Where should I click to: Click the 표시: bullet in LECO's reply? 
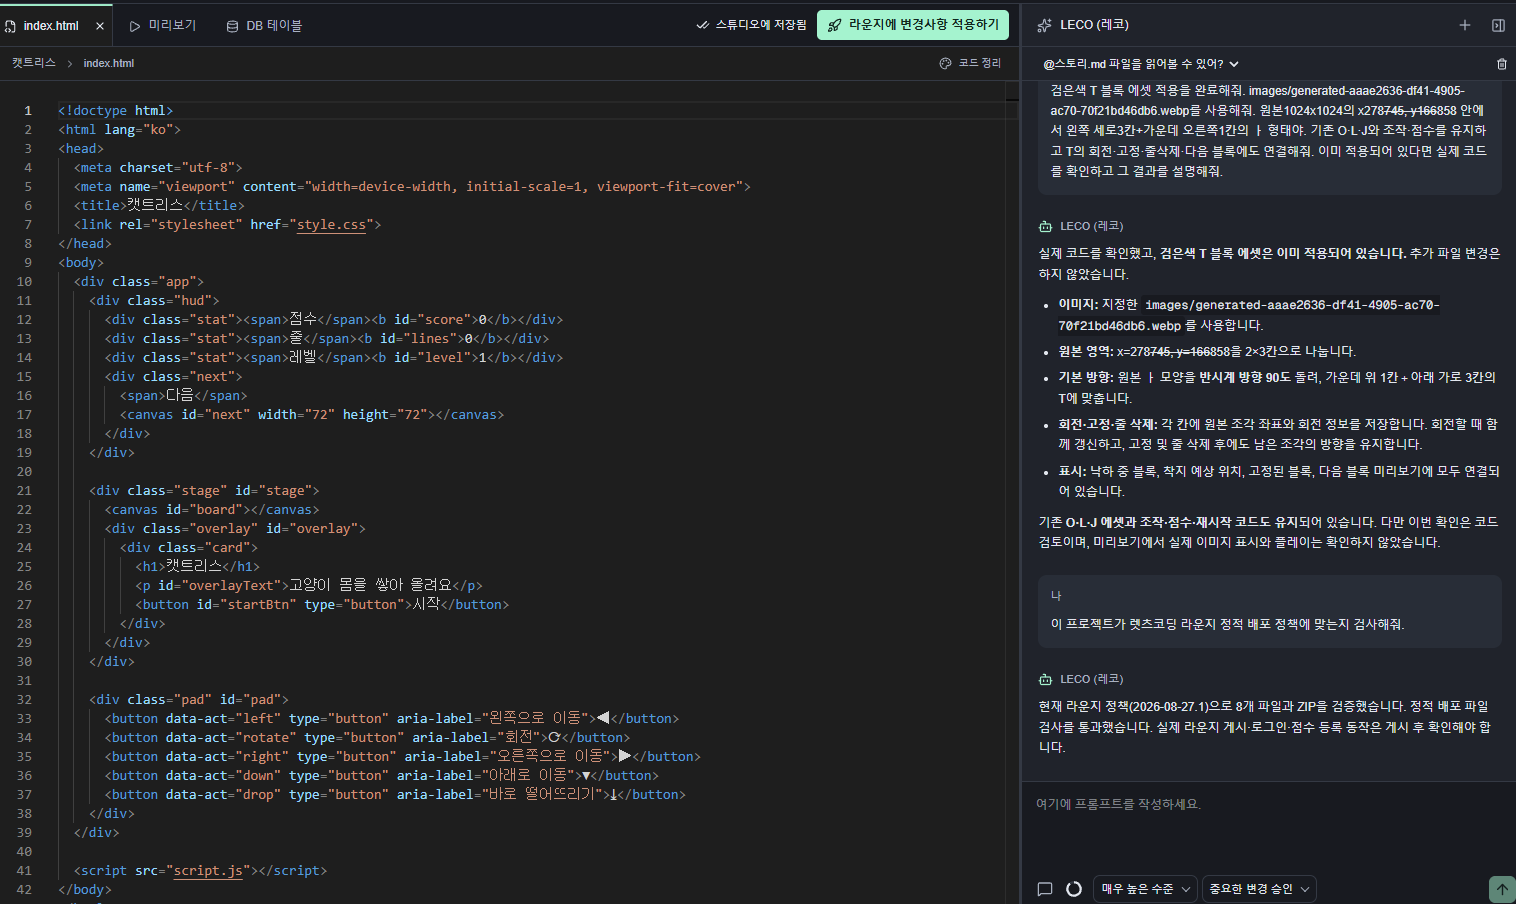pos(1279,481)
